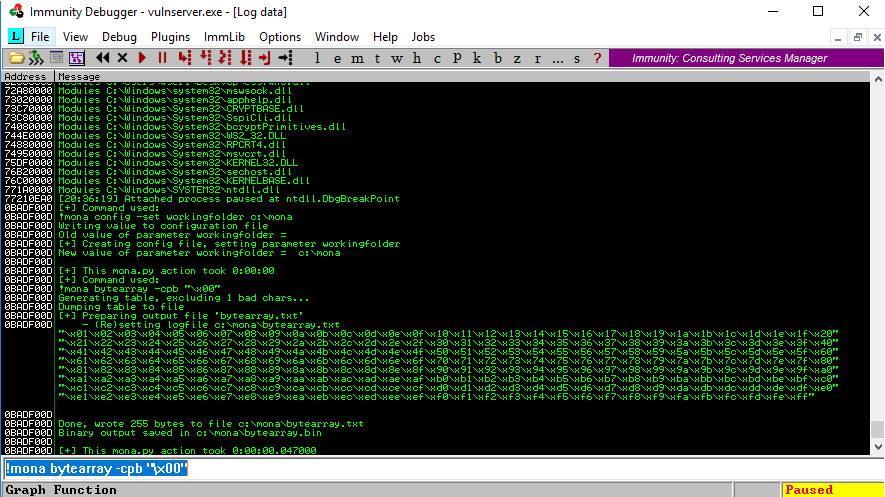Close the debugged program with X icon
885x497 pixels.
point(123,58)
